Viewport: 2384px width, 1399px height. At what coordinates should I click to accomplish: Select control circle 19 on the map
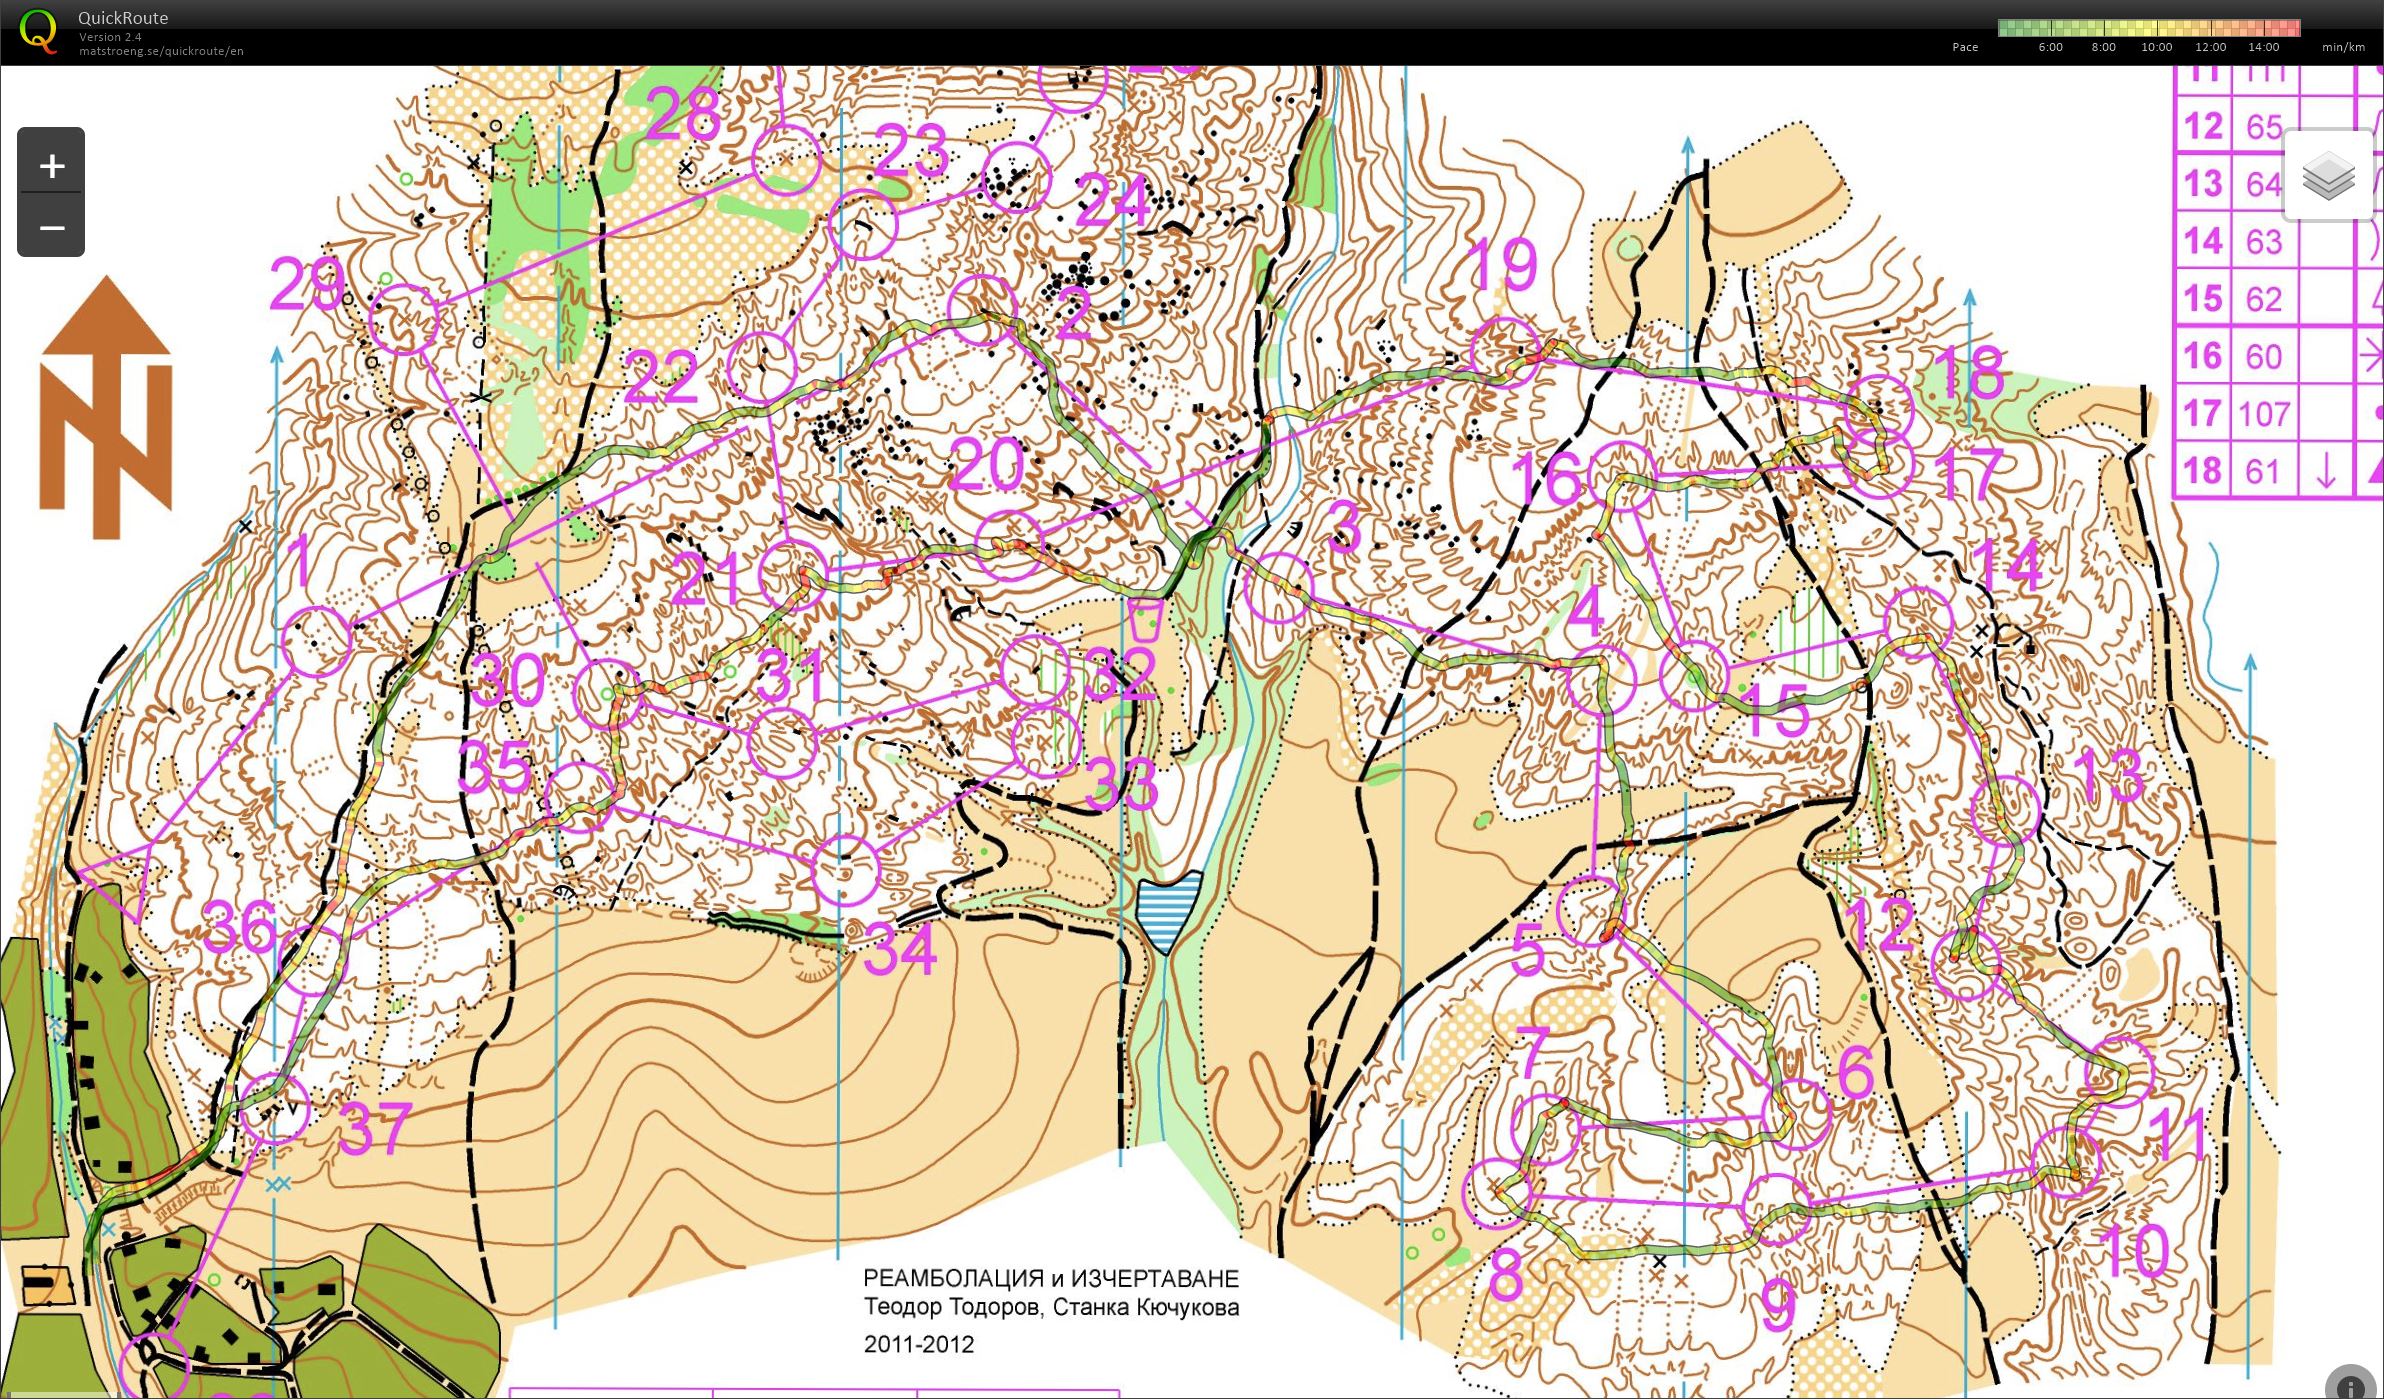click(x=1503, y=352)
